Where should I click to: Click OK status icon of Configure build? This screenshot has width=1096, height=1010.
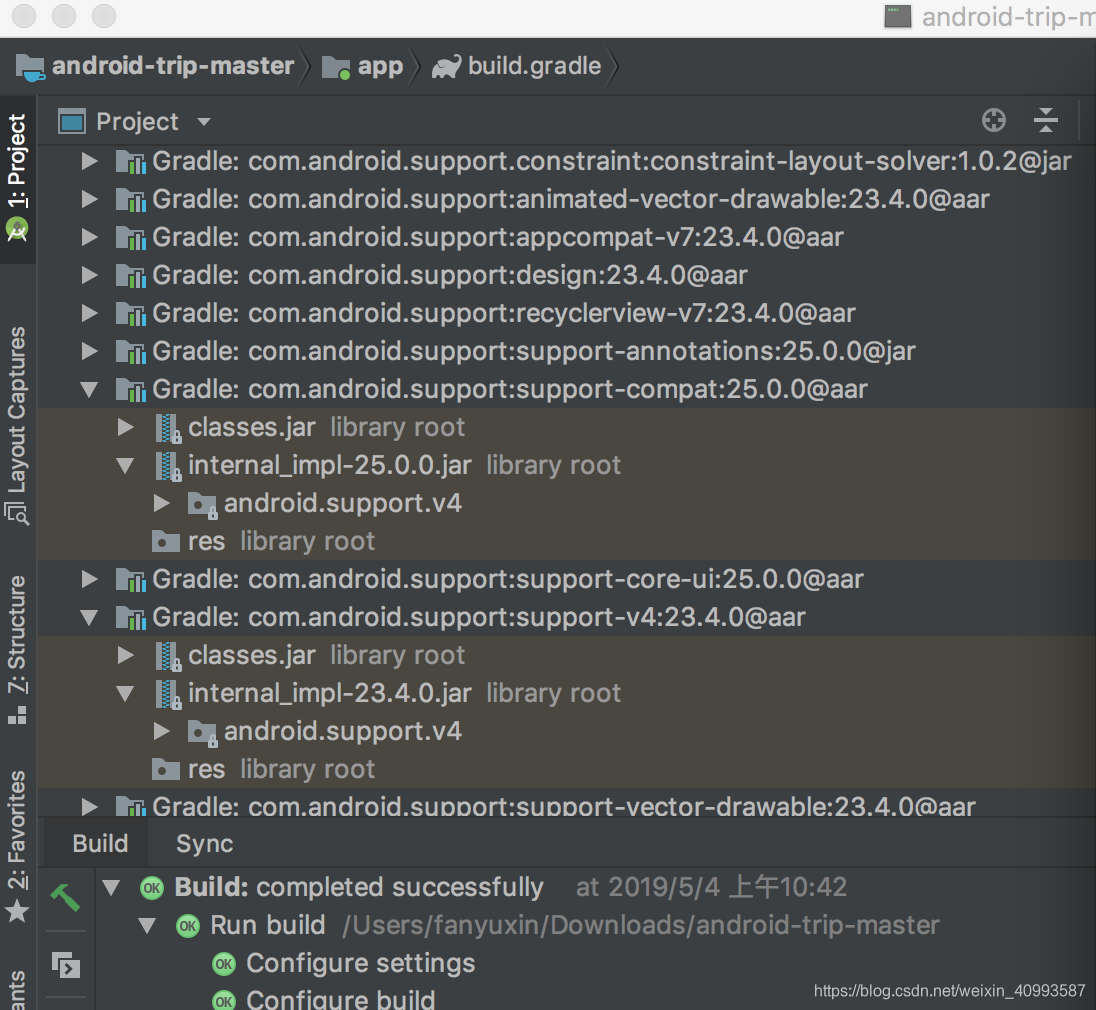(224, 1001)
